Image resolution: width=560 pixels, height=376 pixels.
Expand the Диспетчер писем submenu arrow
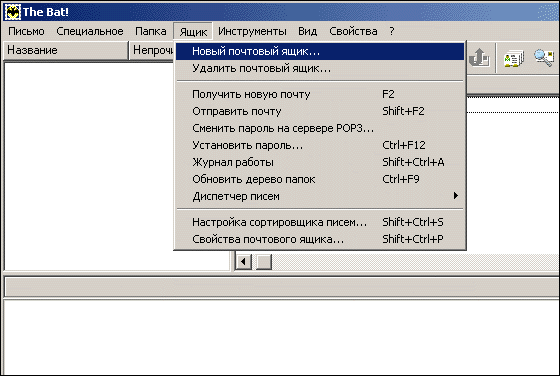[456, 196]
